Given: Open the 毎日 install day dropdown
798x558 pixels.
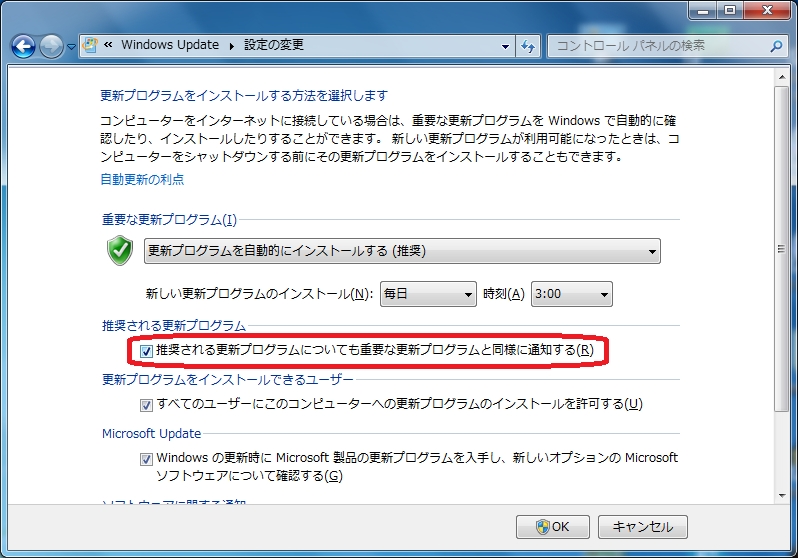Looking at the screenshot, I should (428, 294).
